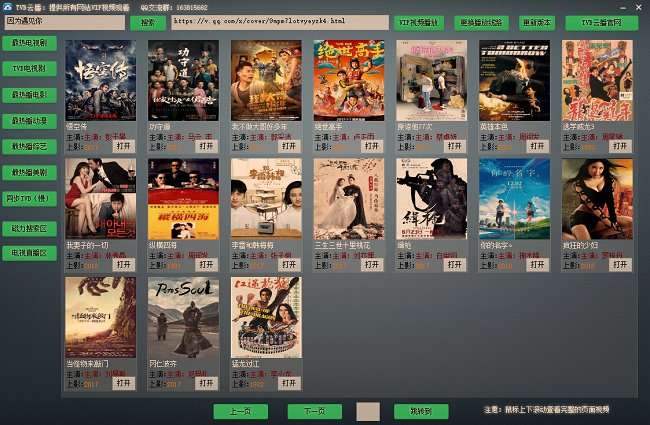Click 打开 under 悟空传
The image size is (650, 425).
124,146
